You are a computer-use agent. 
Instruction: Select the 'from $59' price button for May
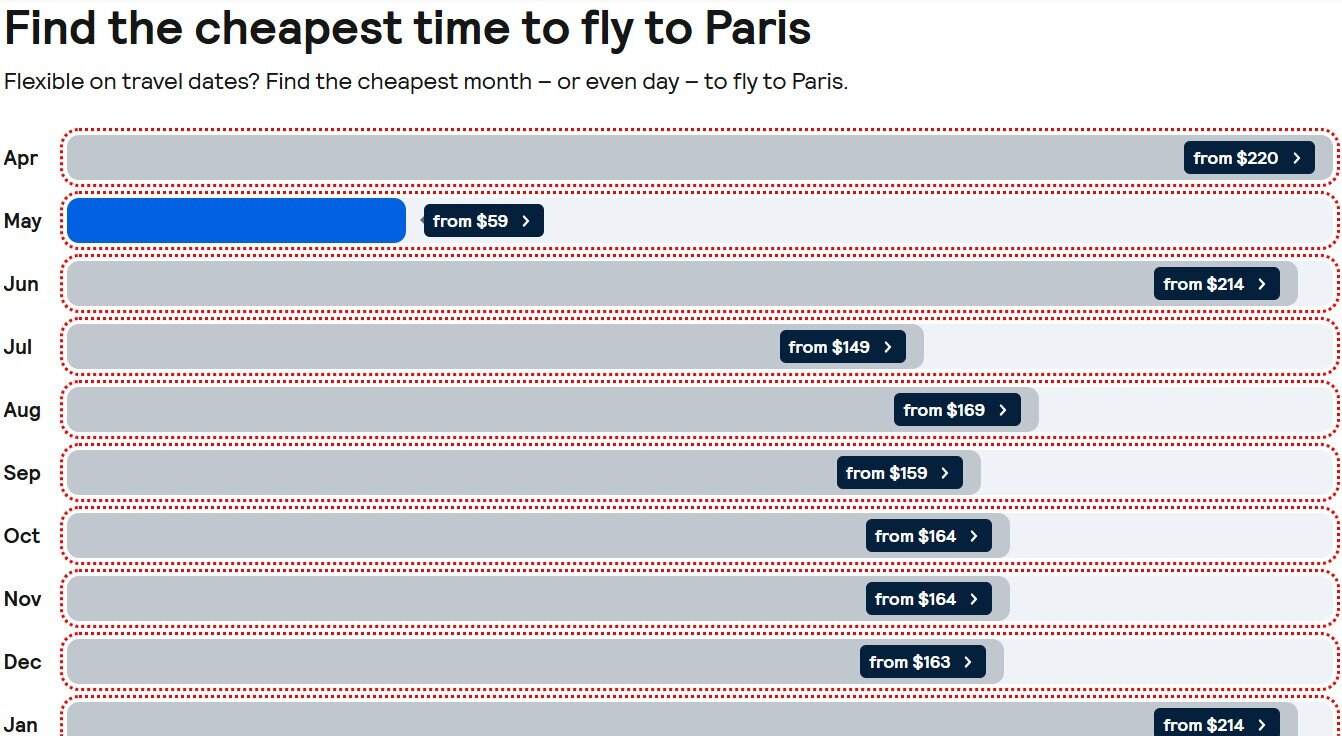coord(483,220)
